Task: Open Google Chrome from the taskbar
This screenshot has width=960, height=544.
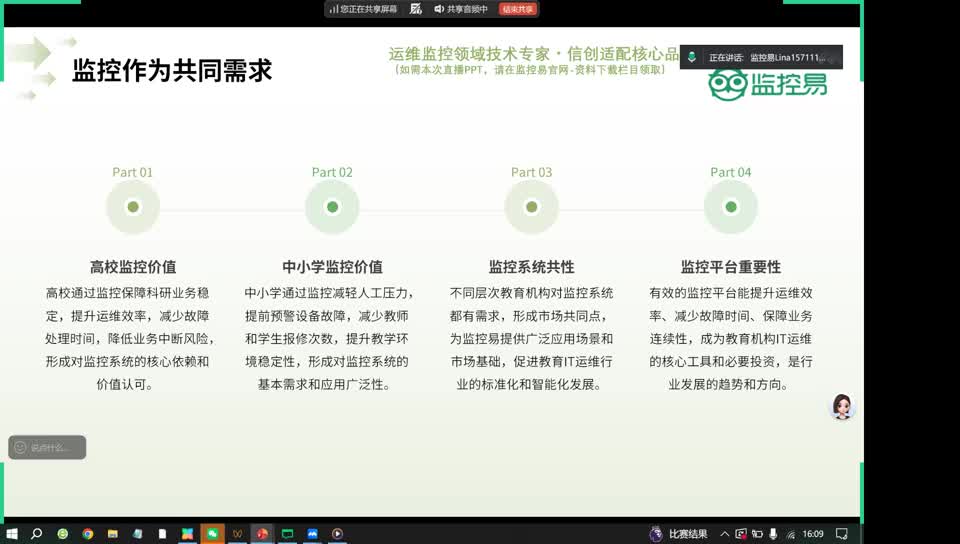Action: click(x=88, y=534)
